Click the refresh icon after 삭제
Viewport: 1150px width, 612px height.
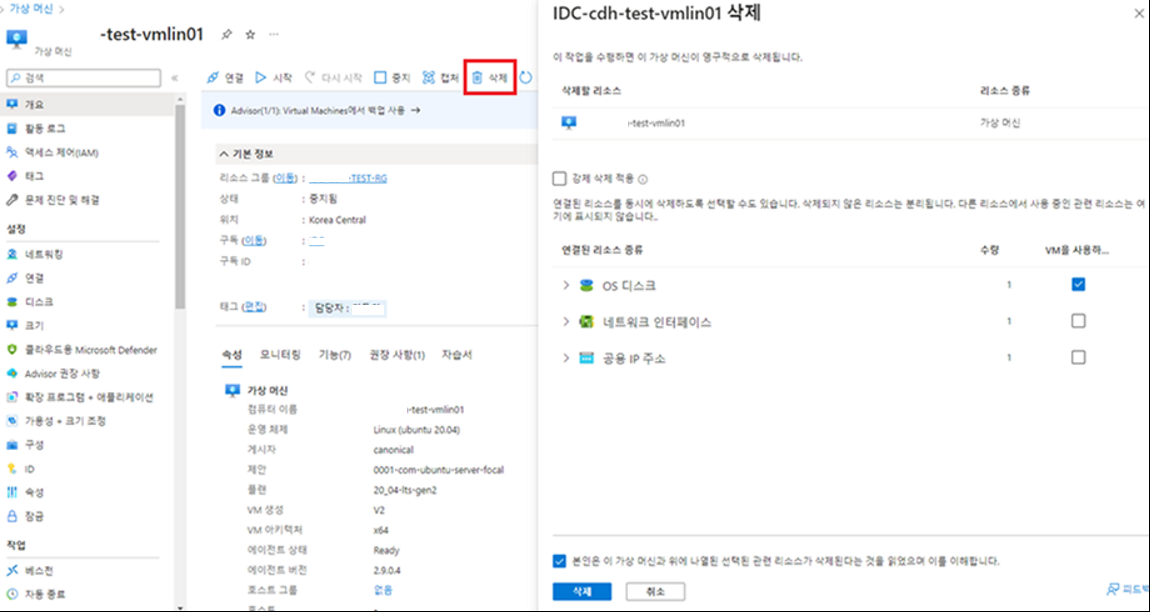pos(526,78)
